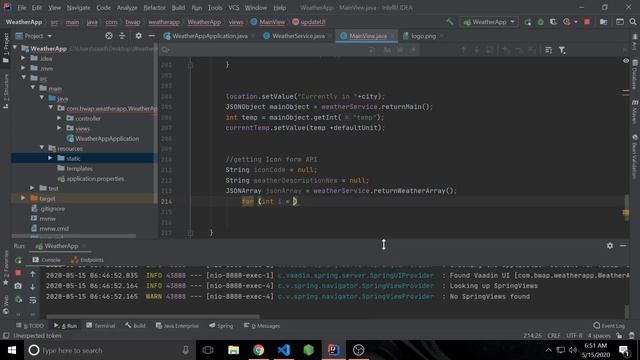
Task: Click MainView in the breadcrumb bar
Action: (x=268, y=22)
